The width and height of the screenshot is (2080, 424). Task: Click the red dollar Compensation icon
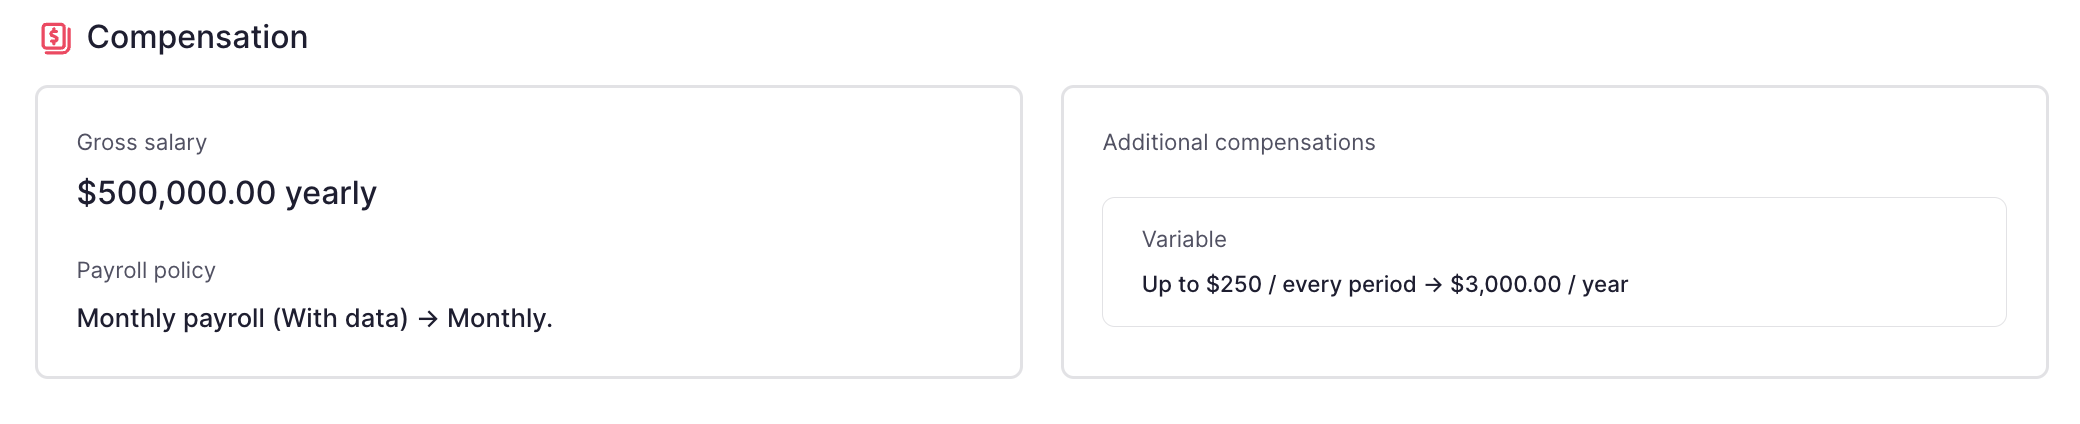point(56,38)
